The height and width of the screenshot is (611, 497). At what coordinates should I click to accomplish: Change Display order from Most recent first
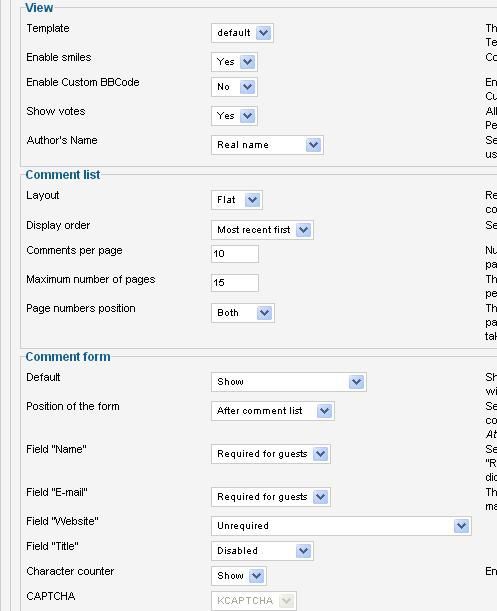(262, 230)
